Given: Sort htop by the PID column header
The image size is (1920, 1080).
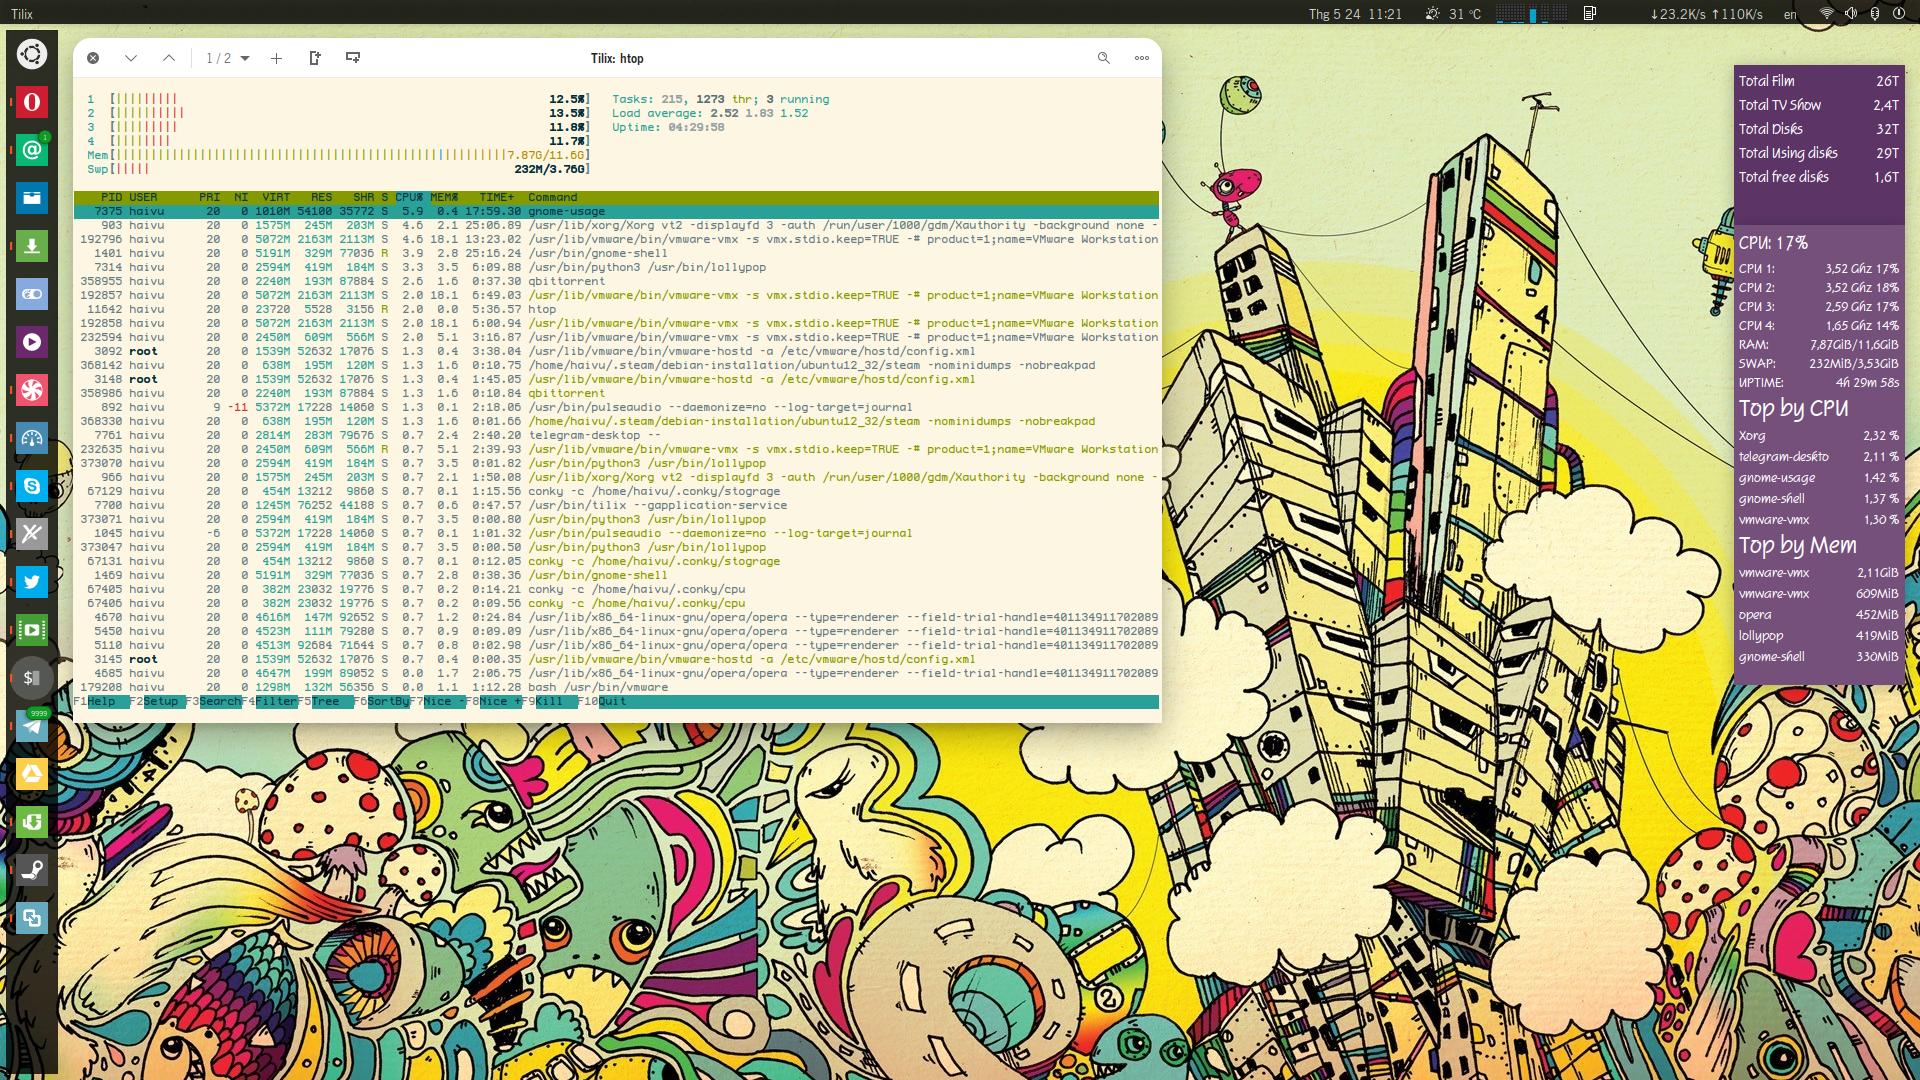Looking at the screenshot, I should click(111, 198).
